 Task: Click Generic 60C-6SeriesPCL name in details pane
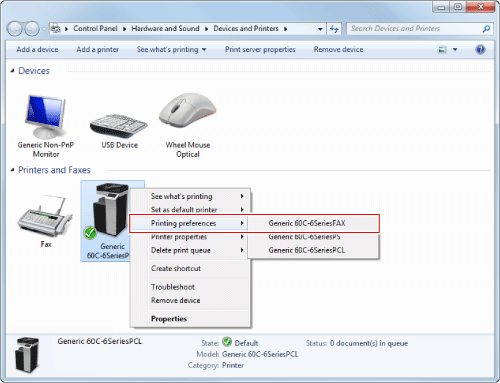(99, 341)
